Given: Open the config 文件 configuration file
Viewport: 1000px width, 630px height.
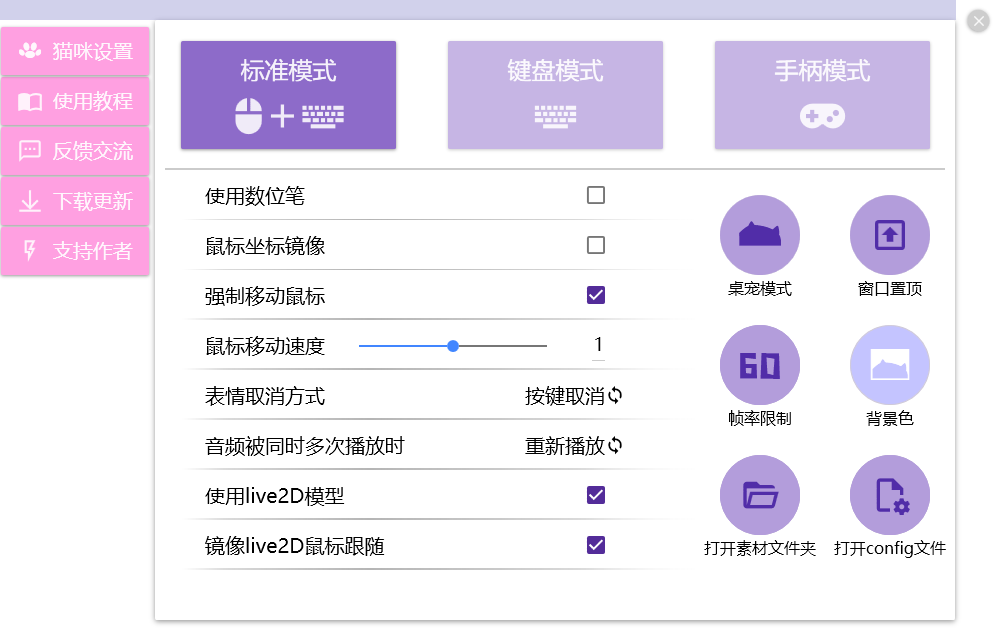Looking at the screenshot, I should pyautogui.click(x=889, y=494).
